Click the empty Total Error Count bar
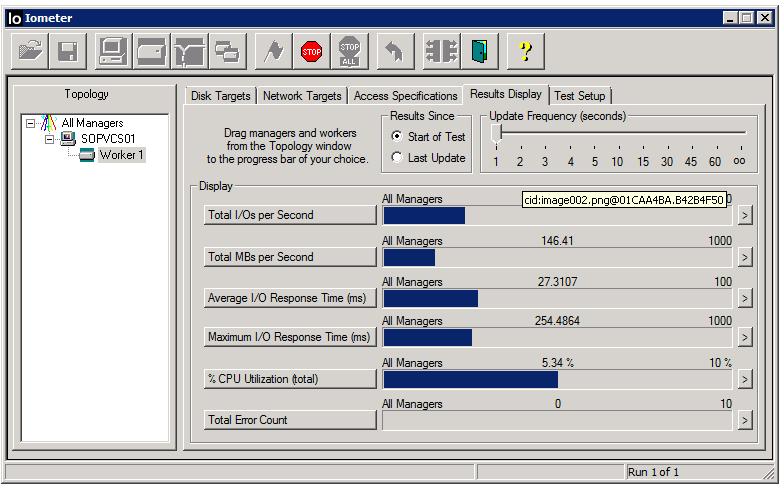The width and height of the screenshot is (781, 488). [x=557, y=420]
